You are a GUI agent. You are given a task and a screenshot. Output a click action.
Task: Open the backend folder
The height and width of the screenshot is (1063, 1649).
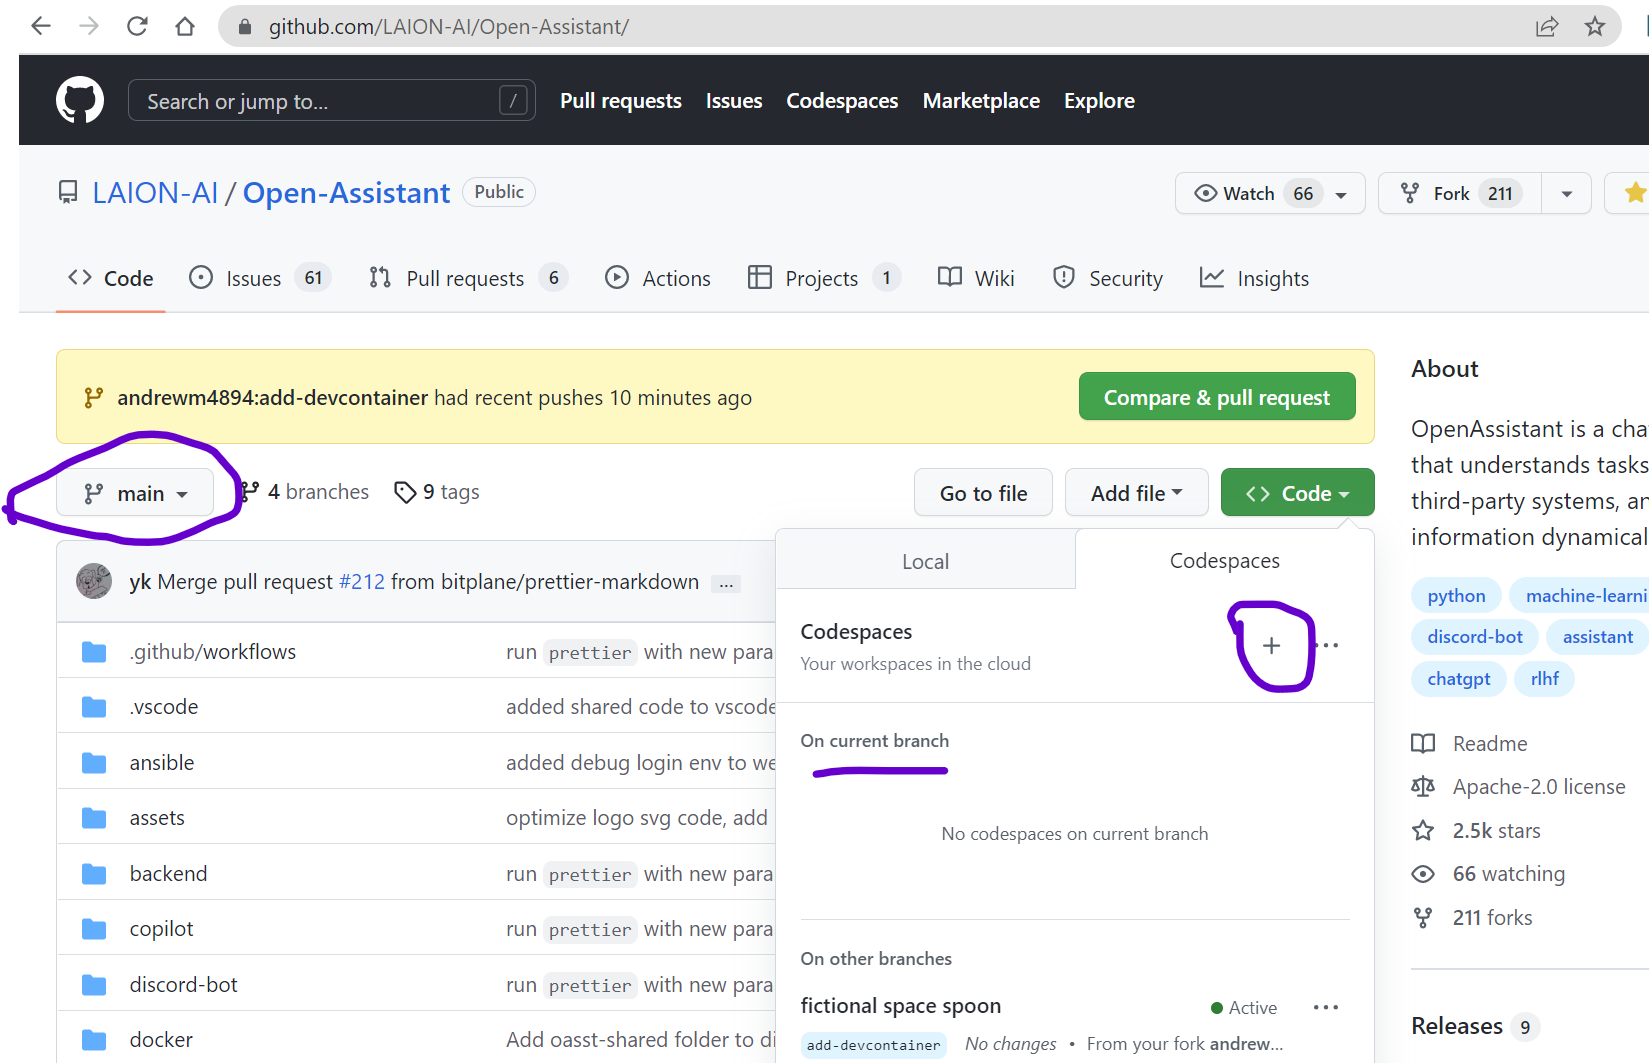[x=168, y=874]
